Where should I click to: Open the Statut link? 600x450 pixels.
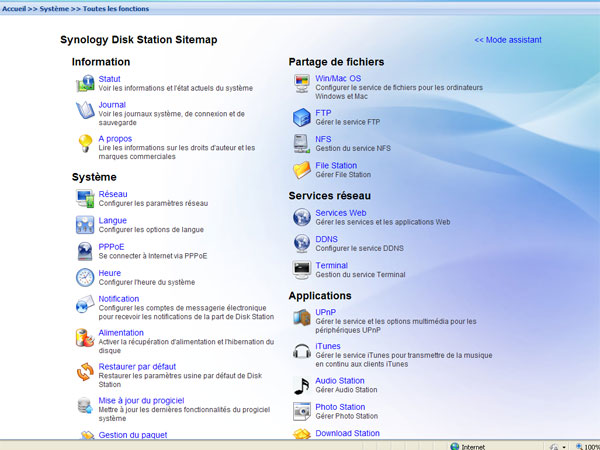pyautogui.click(x=109, y=79)
